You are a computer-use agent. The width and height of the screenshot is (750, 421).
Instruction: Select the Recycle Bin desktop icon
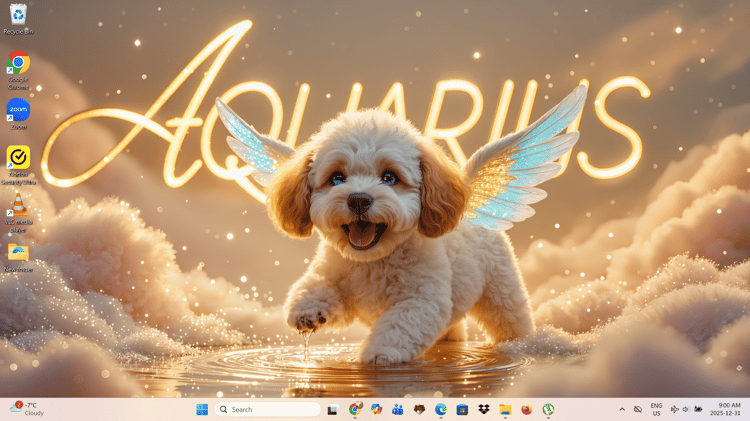[18, 19]
